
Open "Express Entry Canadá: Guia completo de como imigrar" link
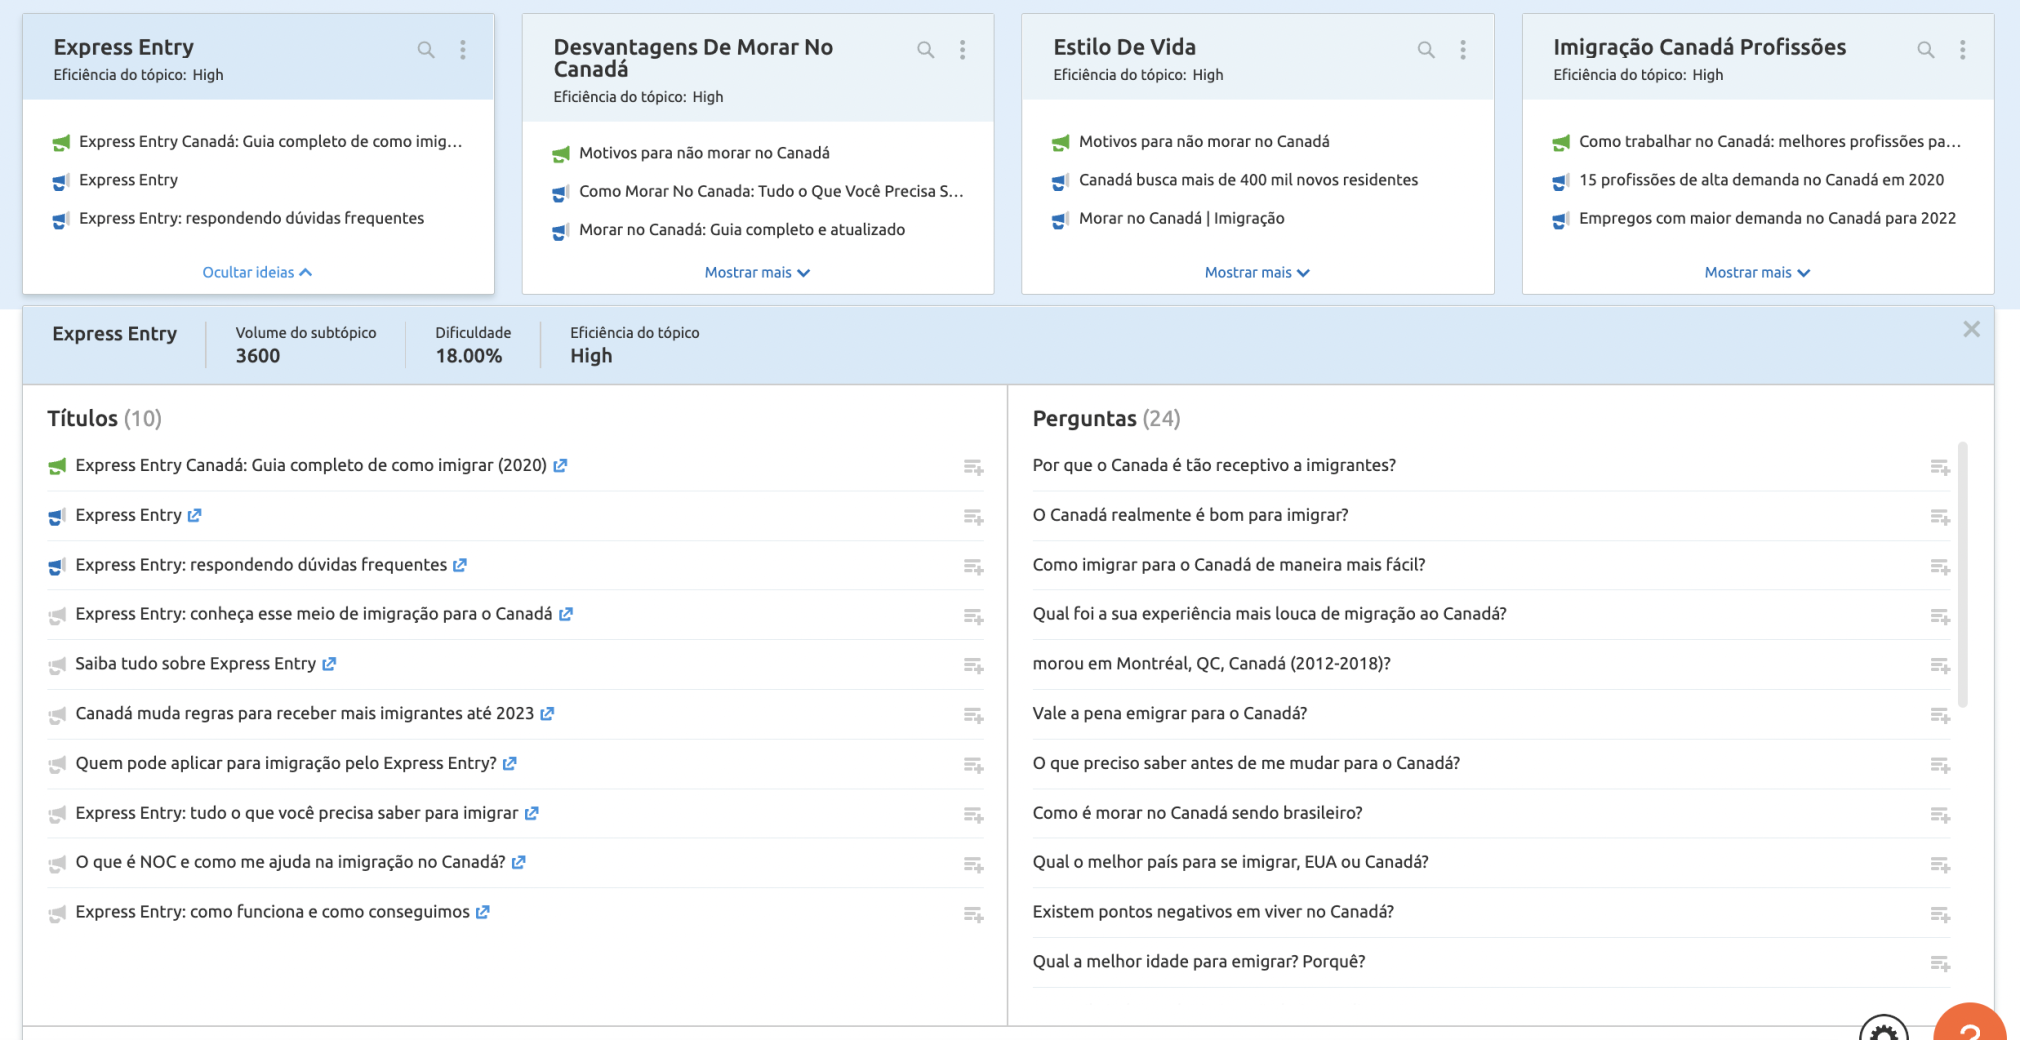click(560, 465)
